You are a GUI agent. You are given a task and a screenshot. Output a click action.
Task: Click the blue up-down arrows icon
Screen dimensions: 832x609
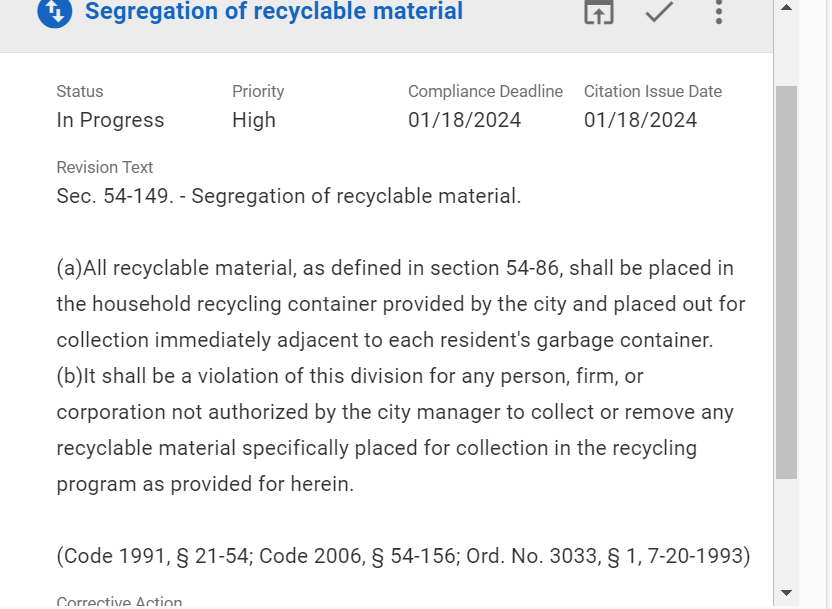pyautogui.click(x=54, y=12)
